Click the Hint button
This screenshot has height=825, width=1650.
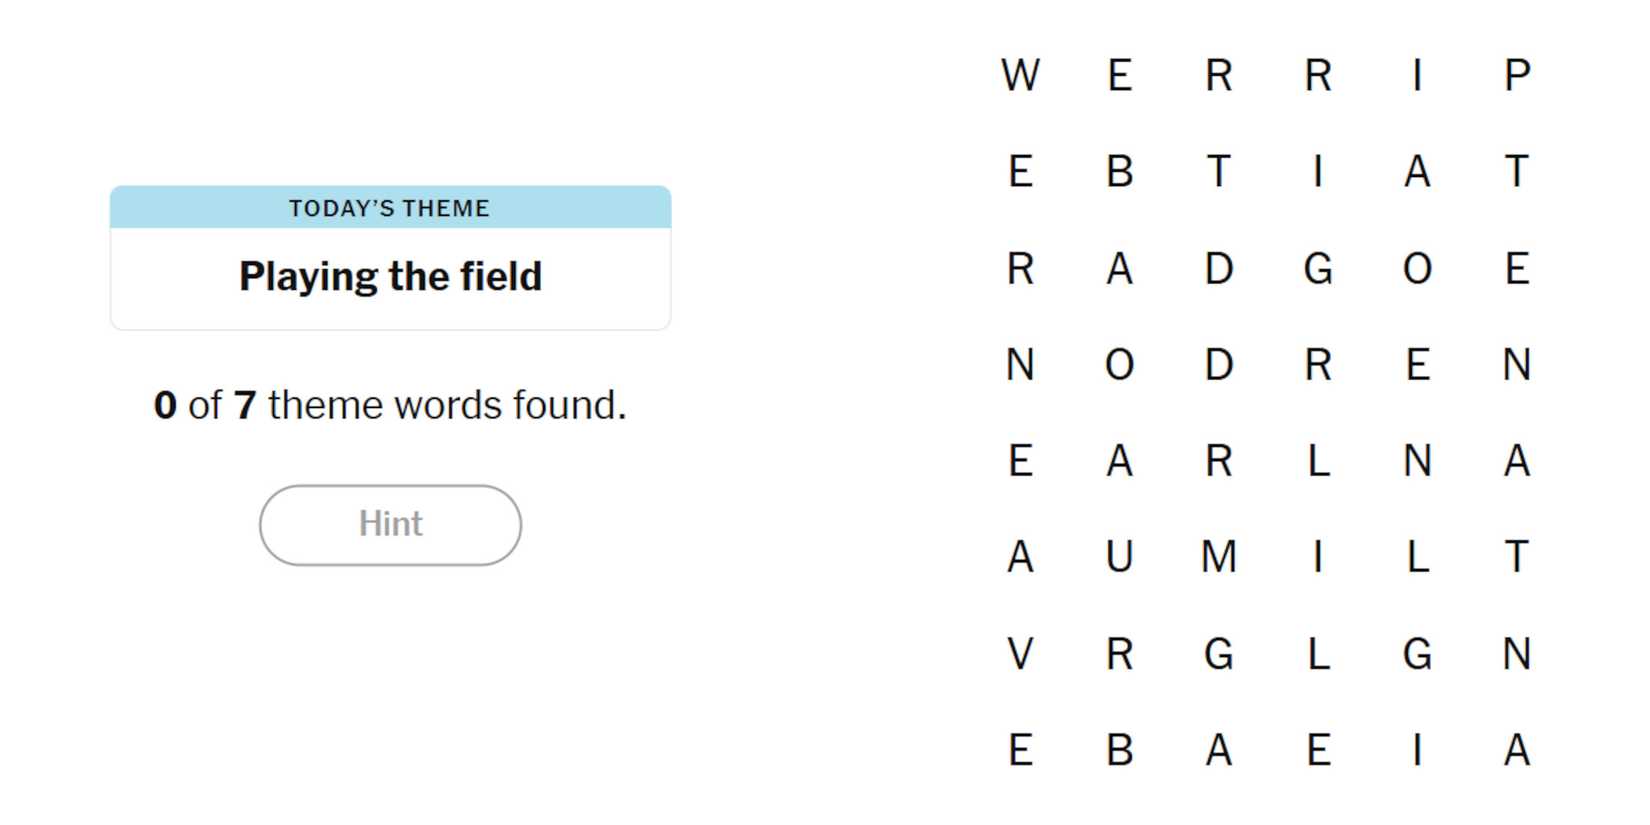pyautogui.click(x=389, y=524)
